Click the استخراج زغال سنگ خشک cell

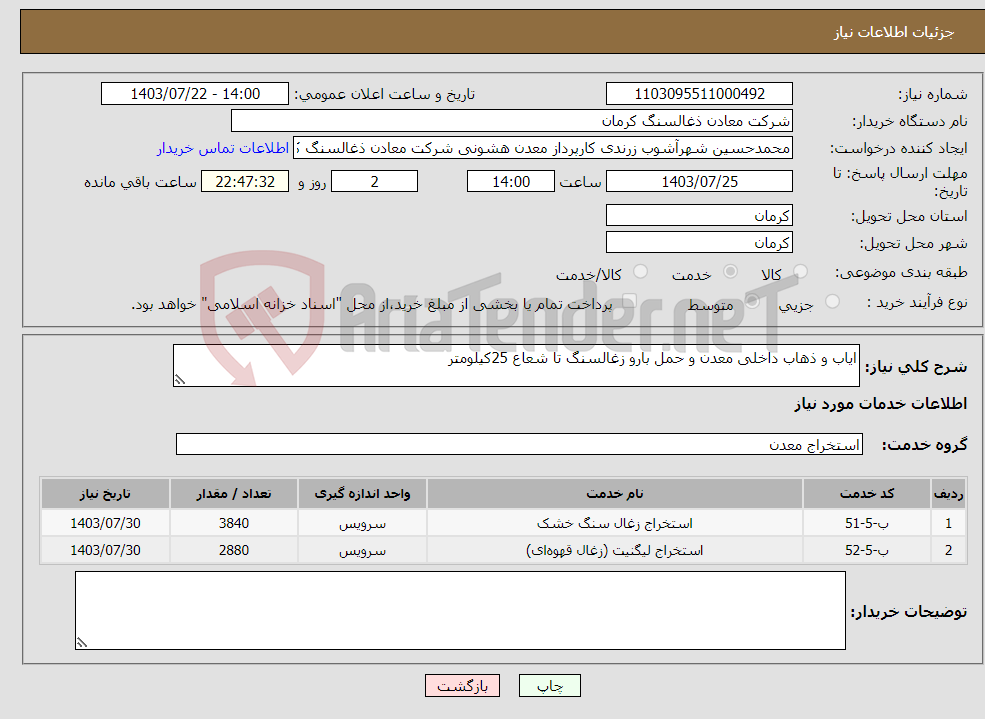pos(615,523)
